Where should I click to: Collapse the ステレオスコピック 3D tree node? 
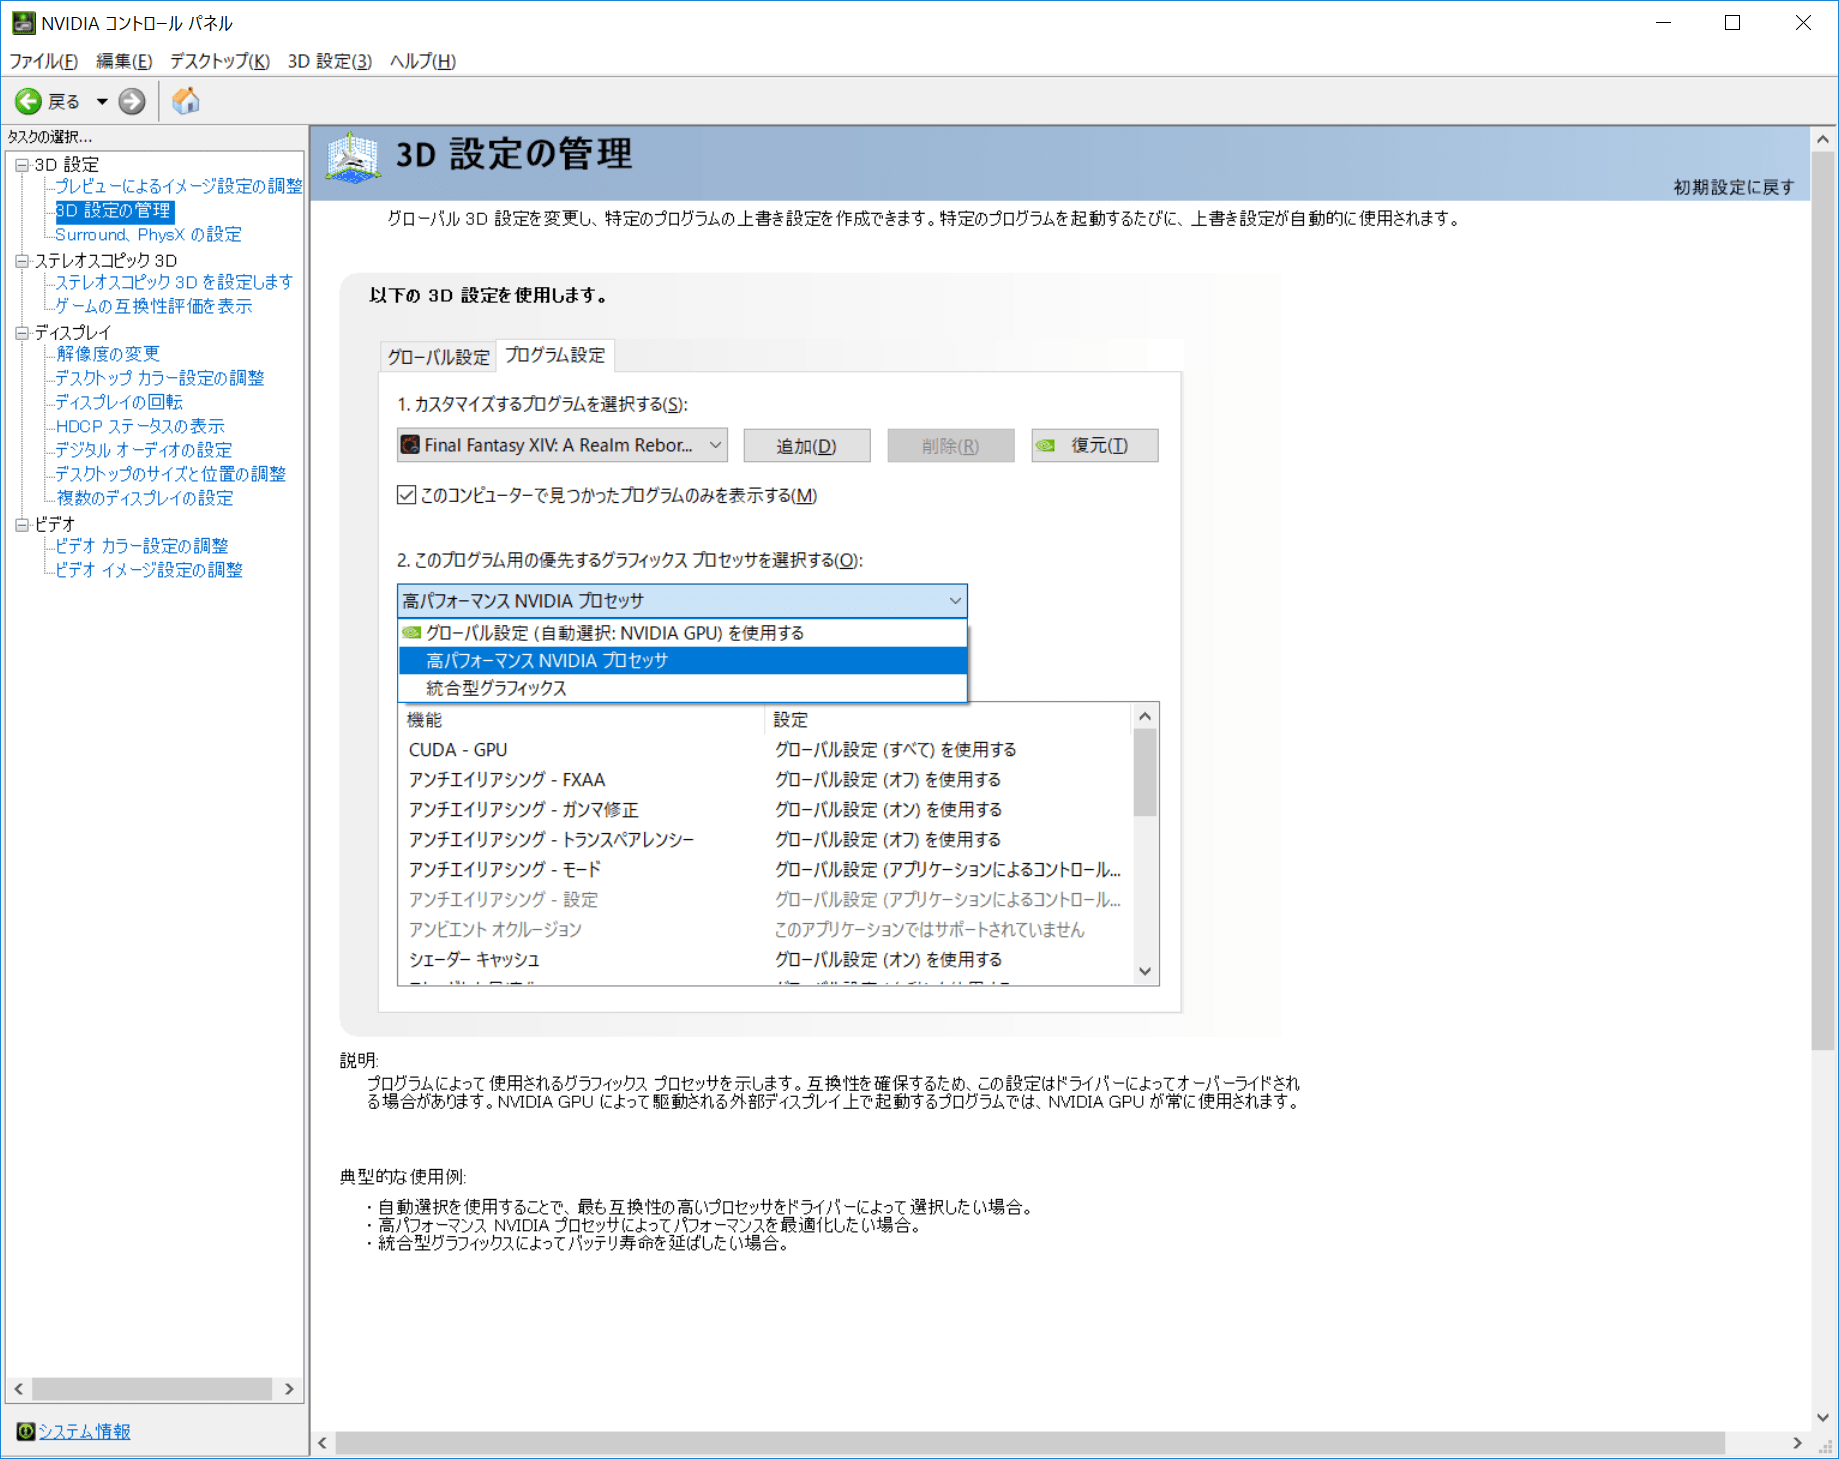[22, 261]
